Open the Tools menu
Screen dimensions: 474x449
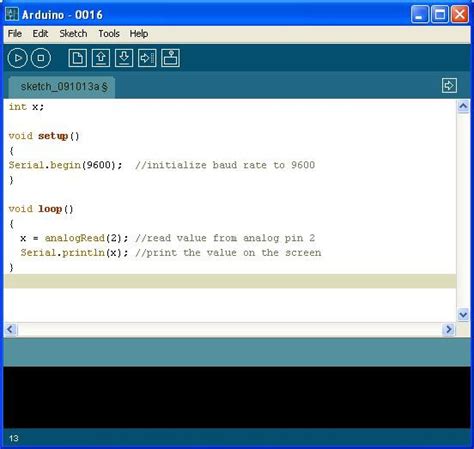[x=109, y=34]
